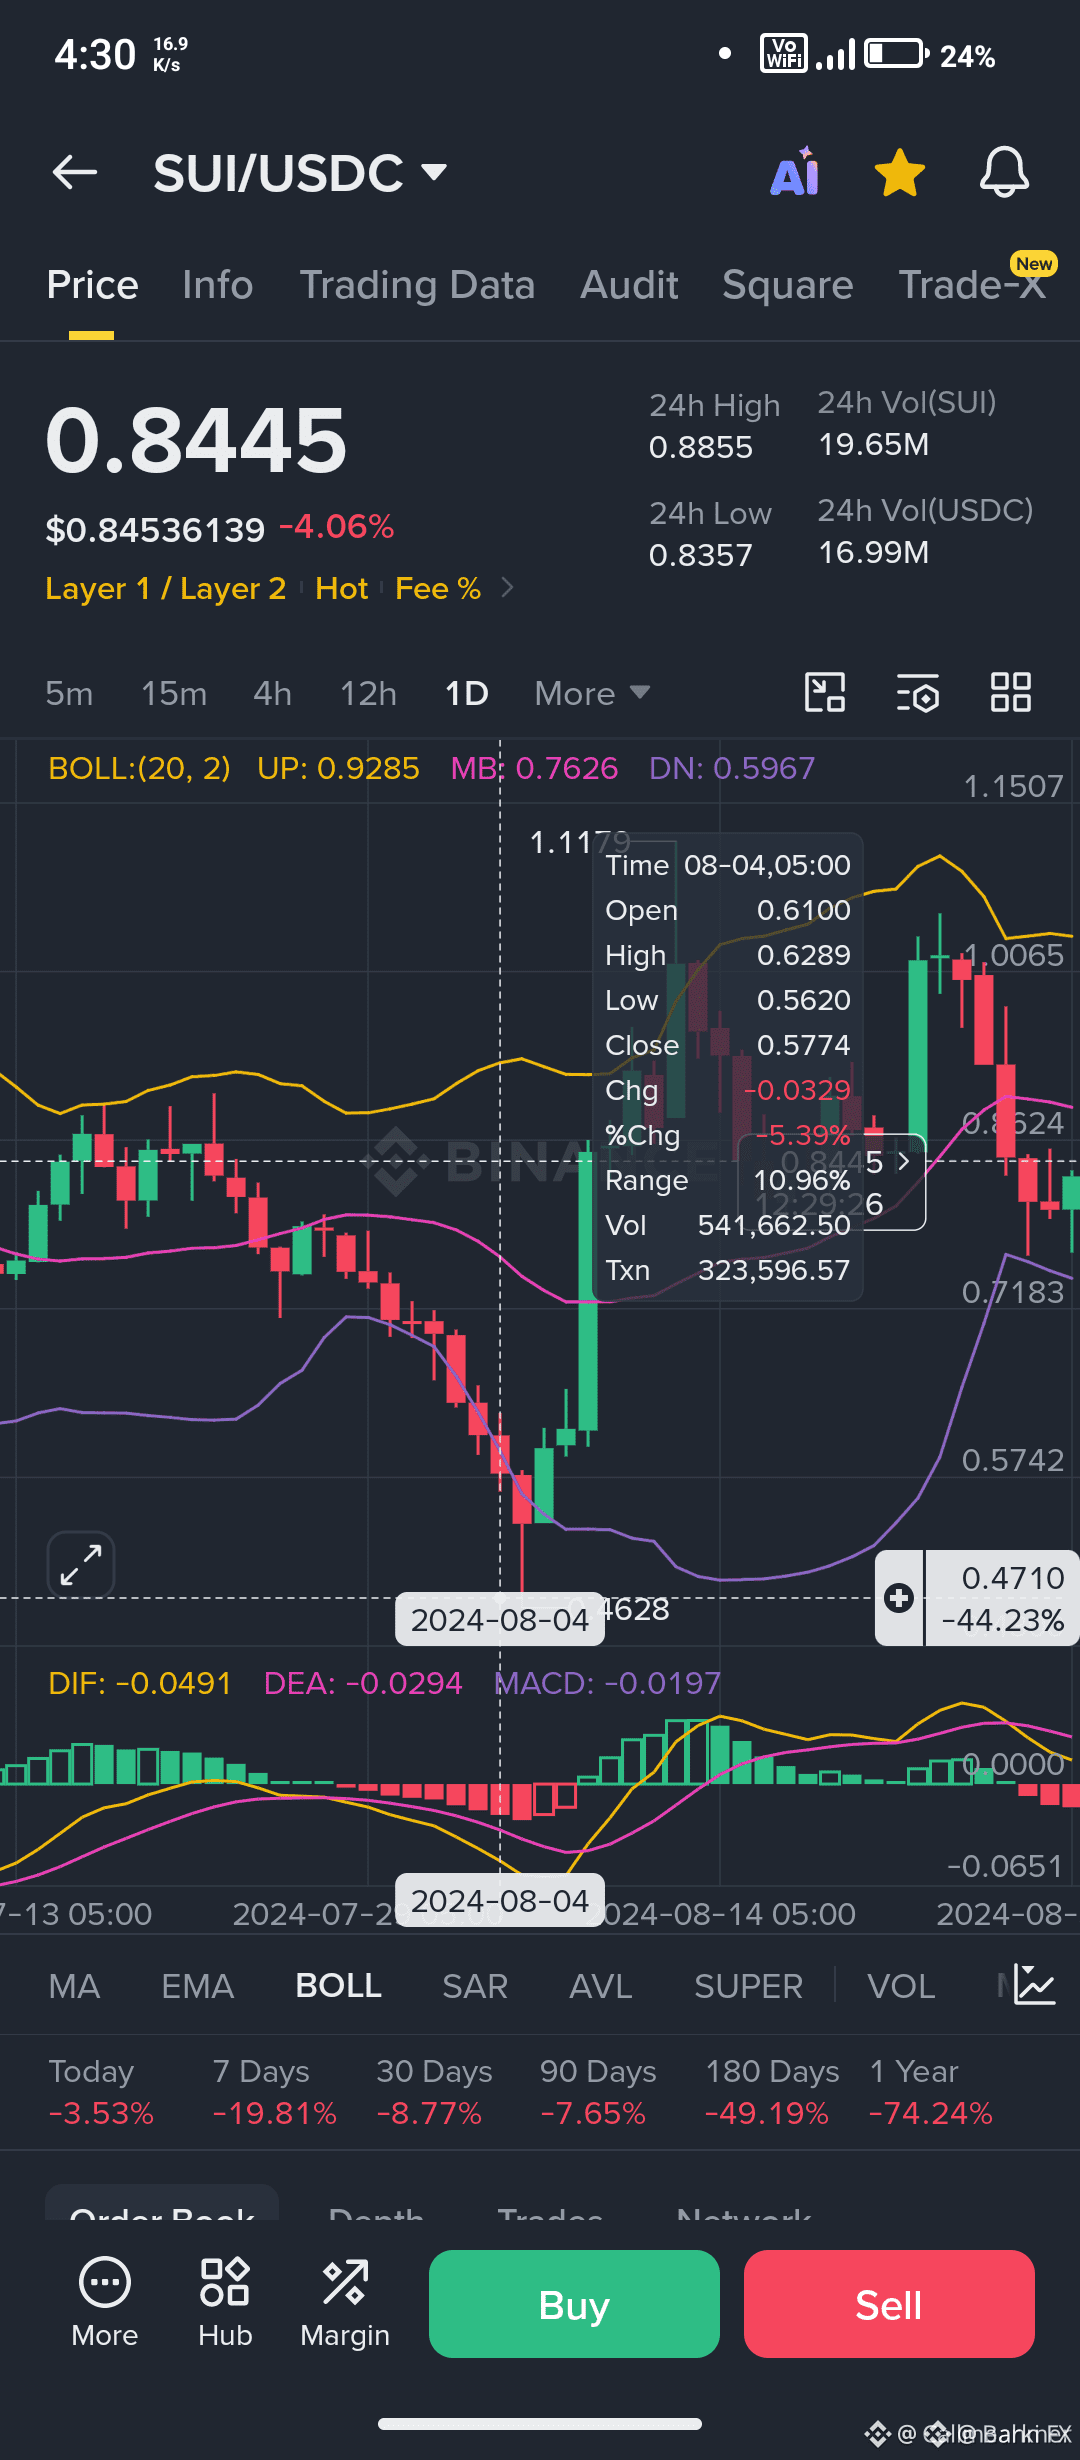
Task: Tap the 0.8445 last price
Action: point(196,440)
